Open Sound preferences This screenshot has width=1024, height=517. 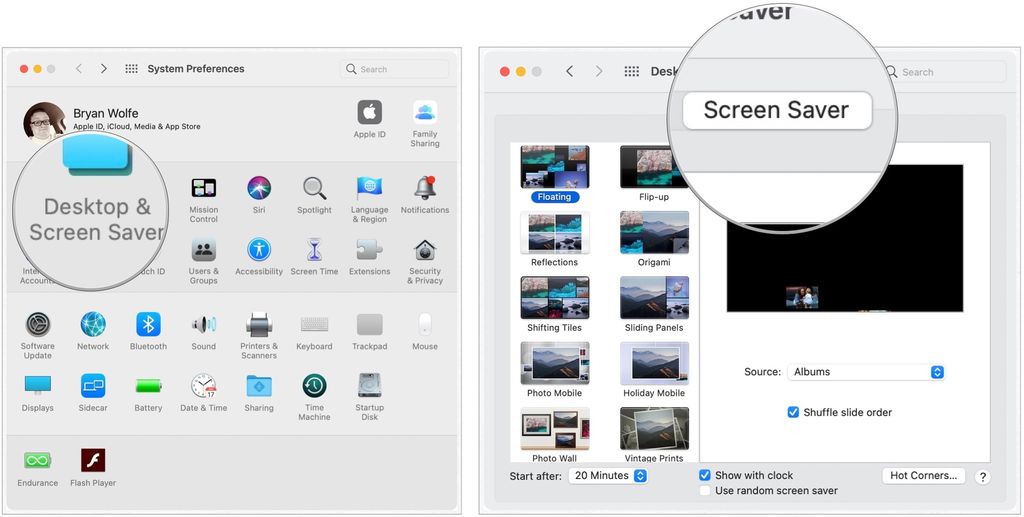tap(204, 324)
